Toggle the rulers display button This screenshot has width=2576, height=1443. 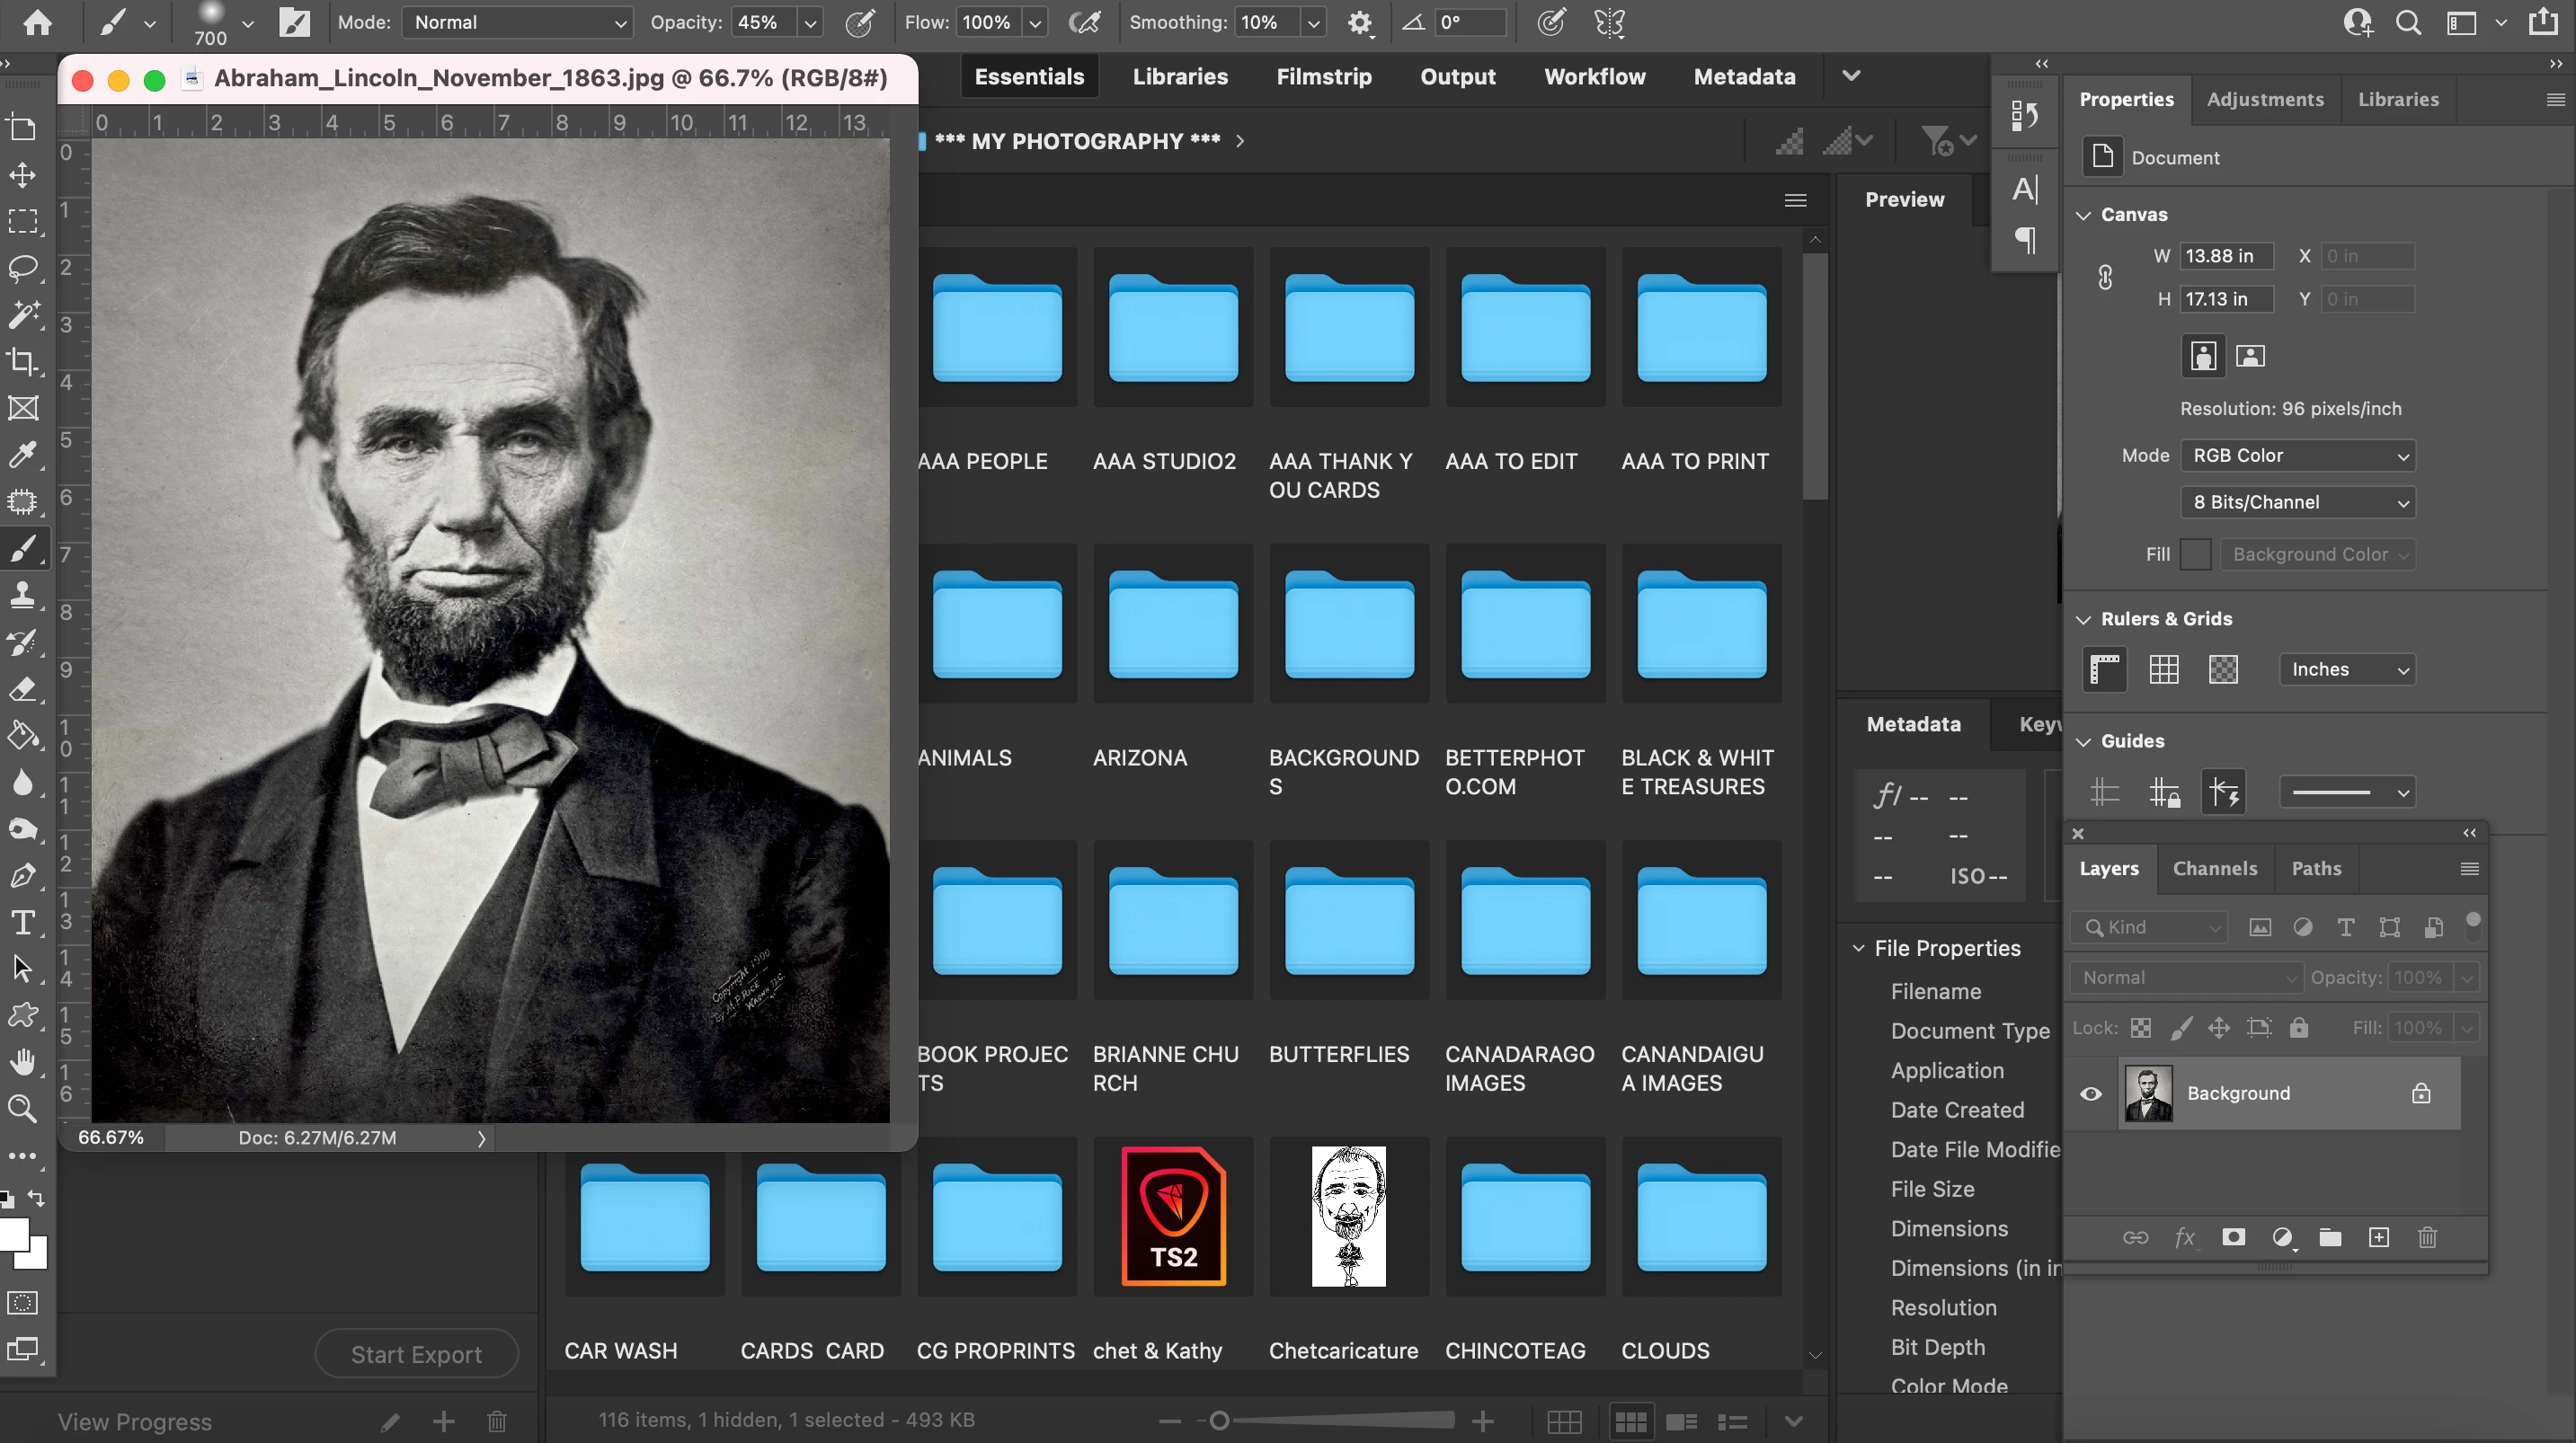pyautogui.click(x=2104, y=670)
